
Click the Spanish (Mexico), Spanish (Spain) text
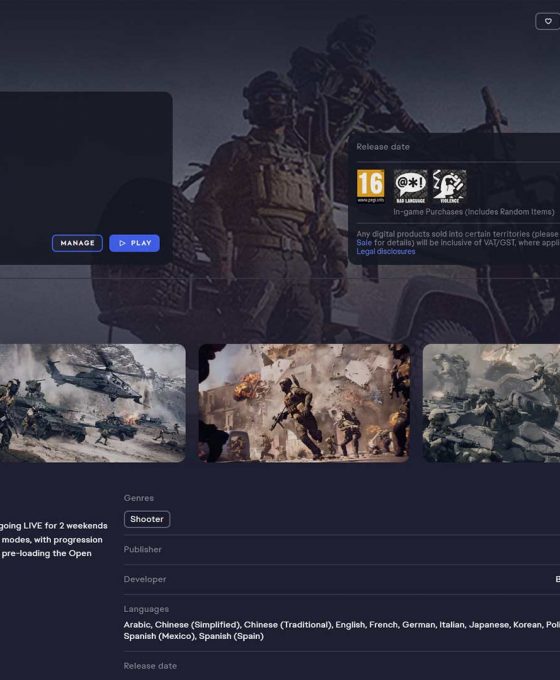(193, 636)
